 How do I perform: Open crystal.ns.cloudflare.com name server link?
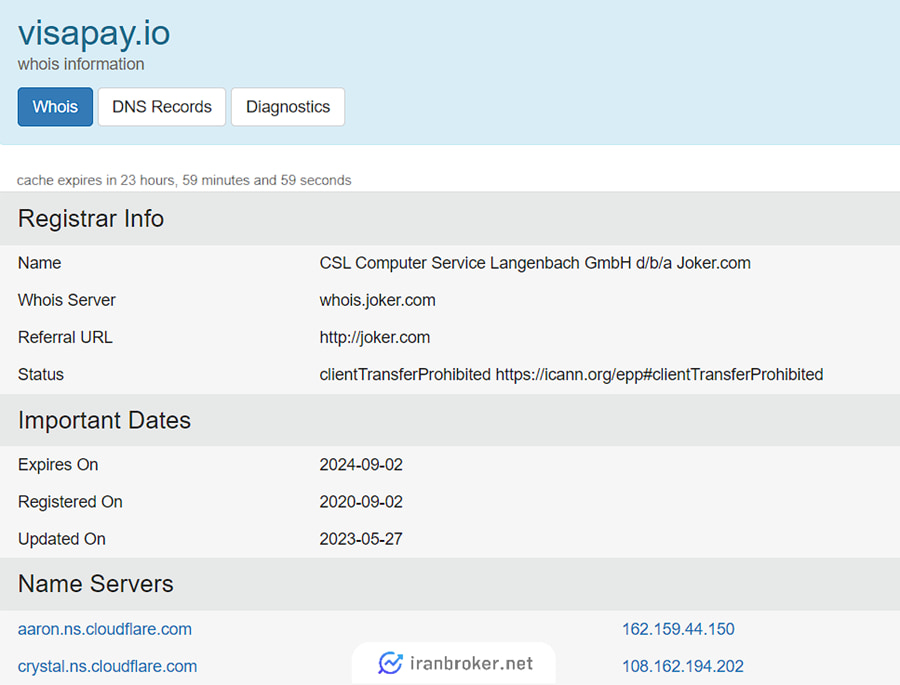pos(107,666)
